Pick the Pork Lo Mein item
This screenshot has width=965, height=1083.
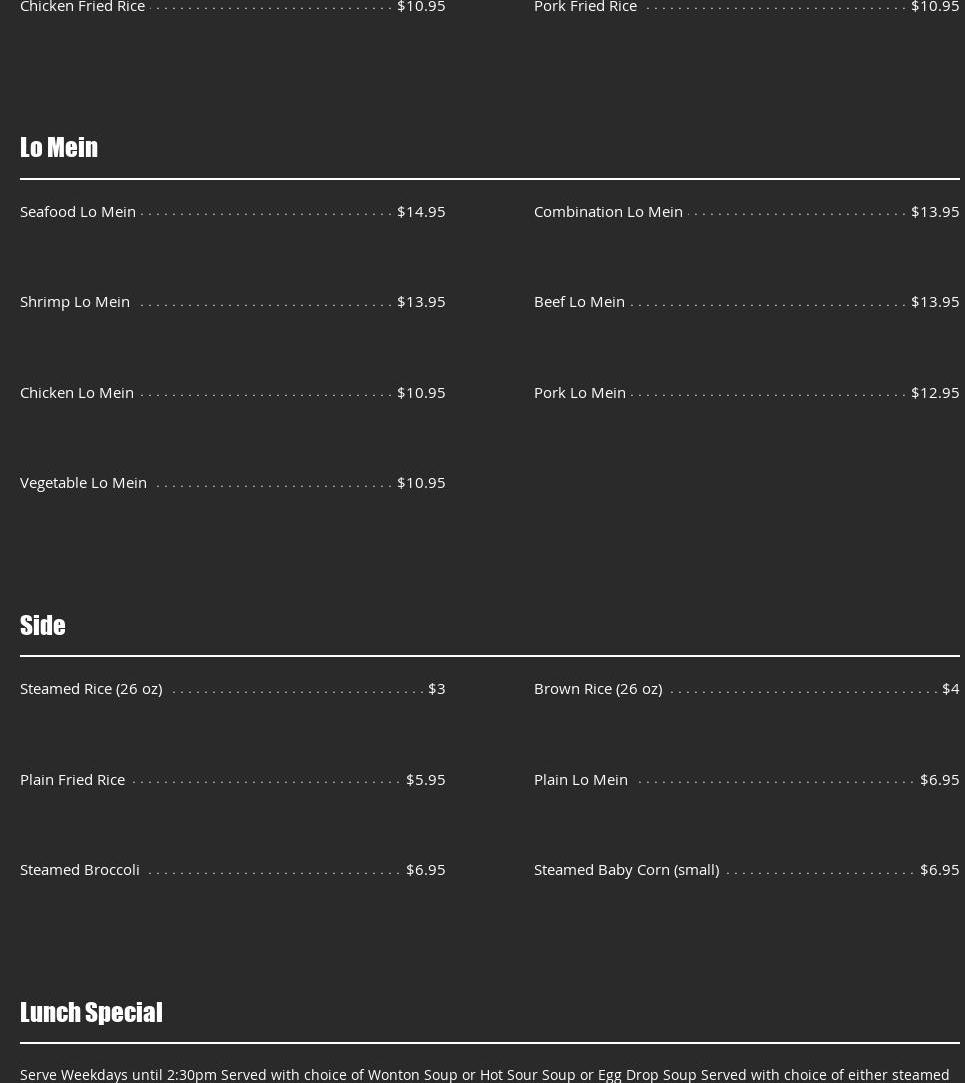(580, 392)
